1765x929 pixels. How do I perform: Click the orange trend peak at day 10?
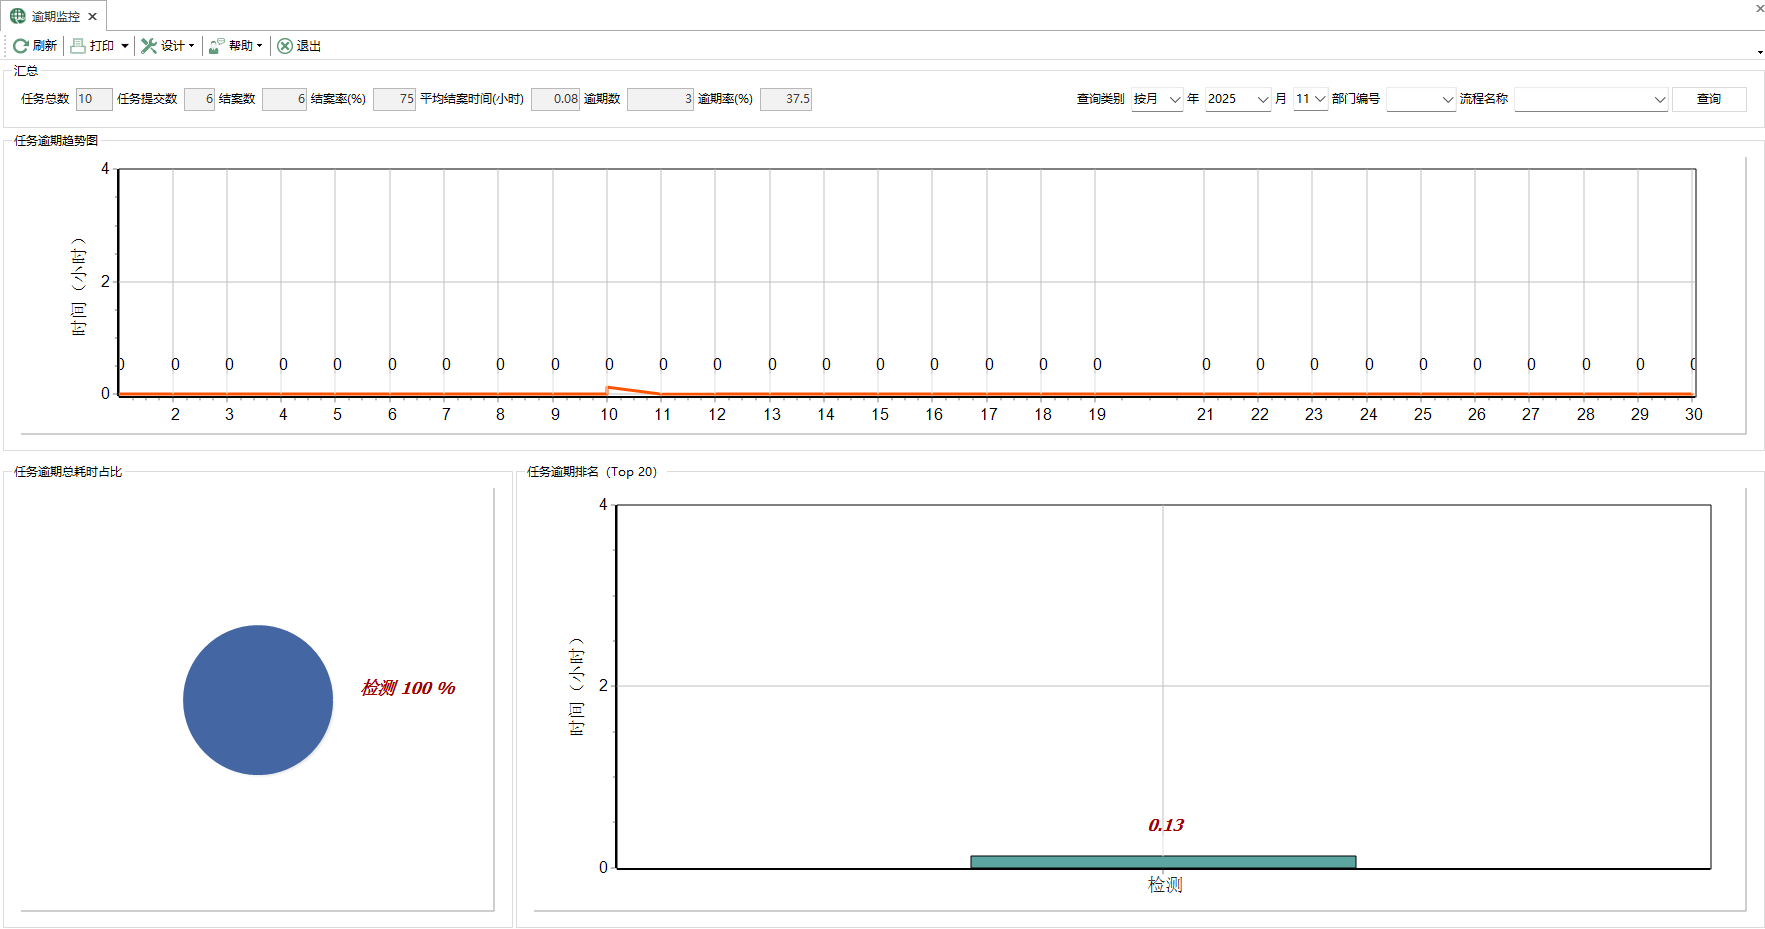609,387
